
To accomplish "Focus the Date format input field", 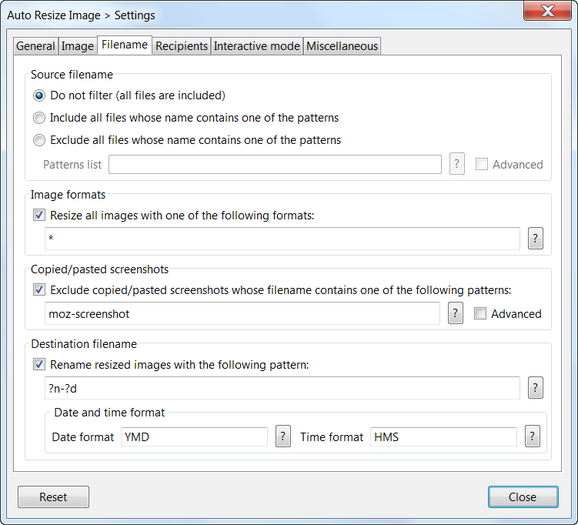I will (194, 437).
